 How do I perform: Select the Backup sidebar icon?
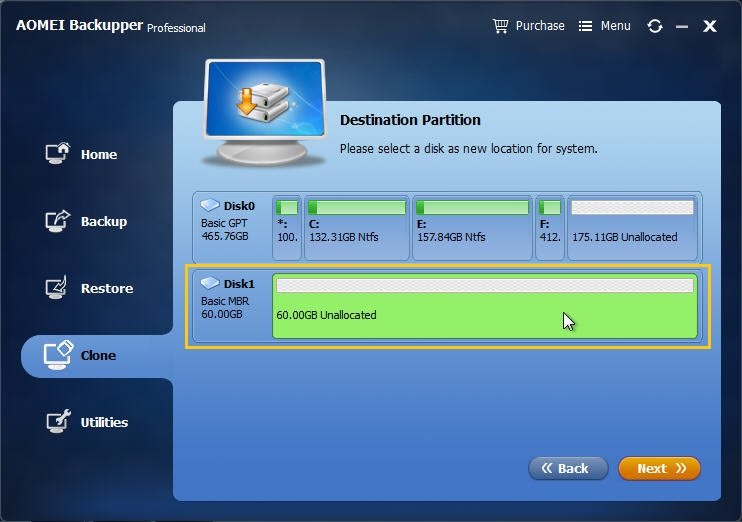point(58,221)
